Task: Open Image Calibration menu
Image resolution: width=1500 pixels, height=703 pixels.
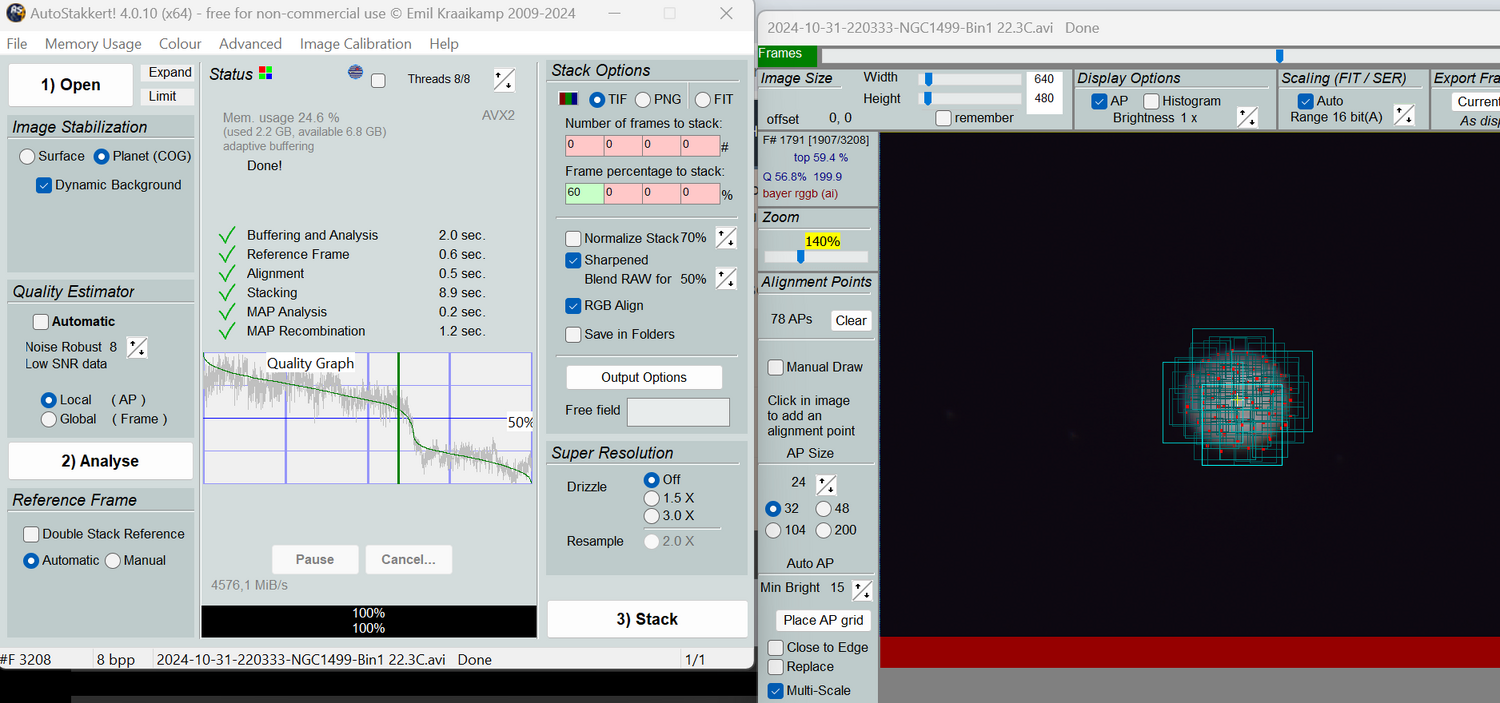Action: [x=356, y=44]
